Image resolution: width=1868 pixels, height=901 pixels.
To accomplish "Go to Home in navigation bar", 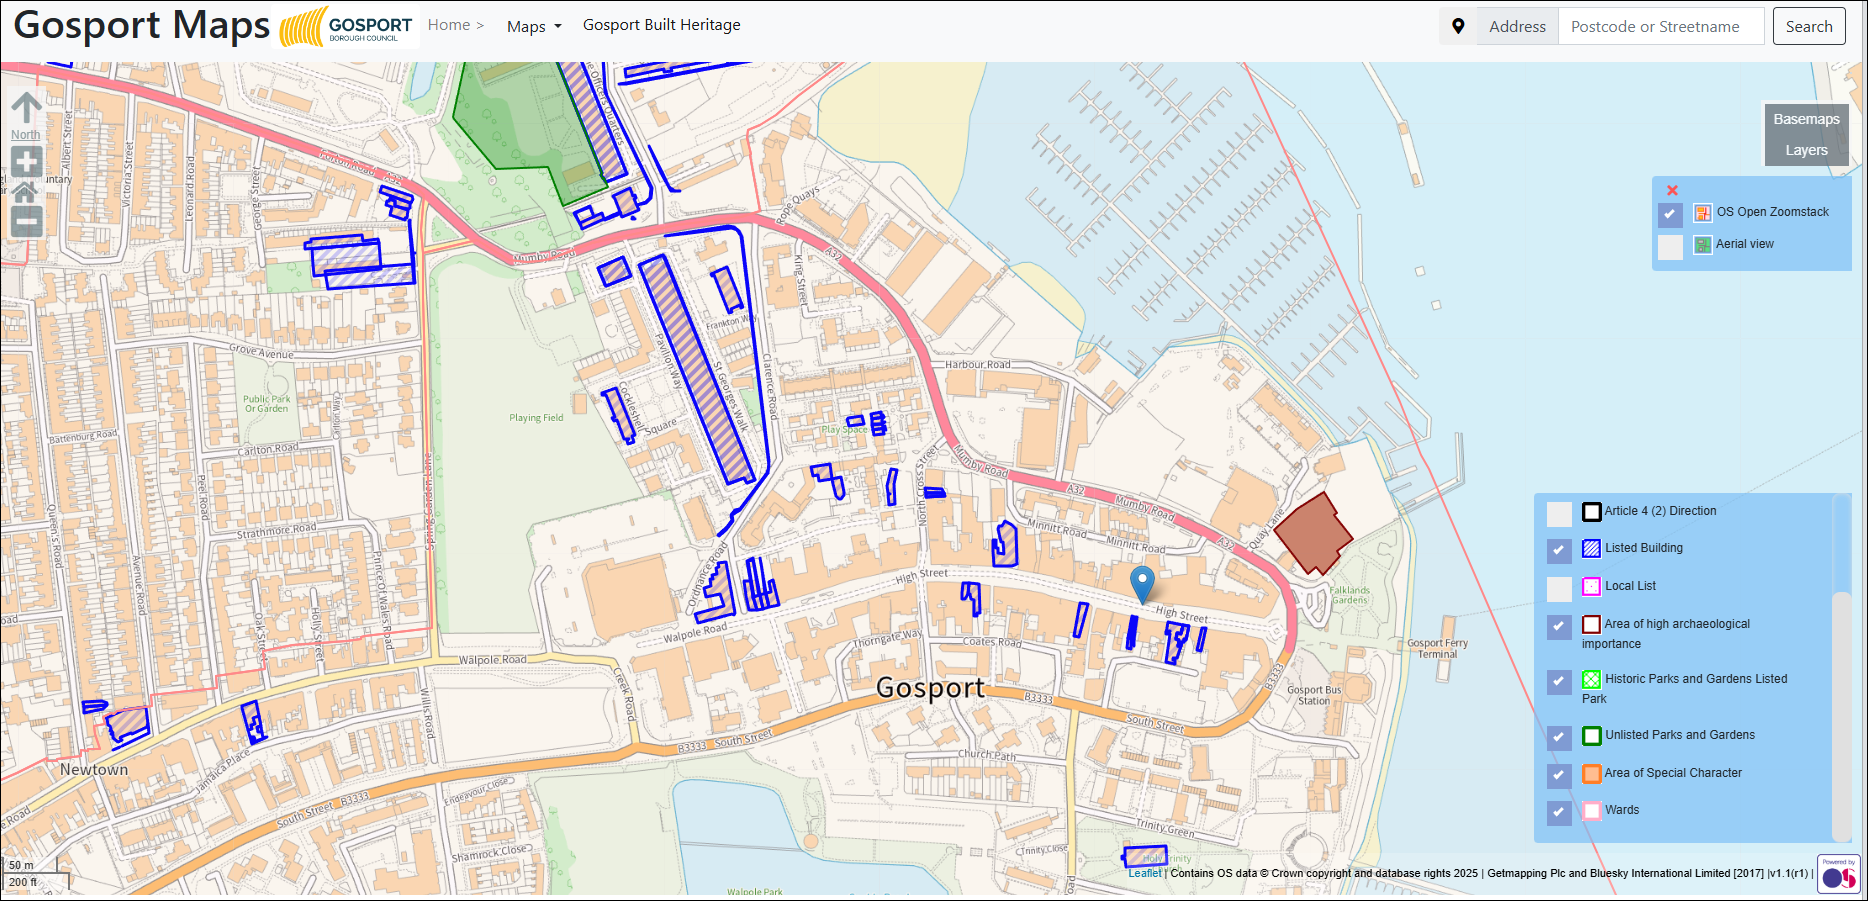I will click(449, 25).
